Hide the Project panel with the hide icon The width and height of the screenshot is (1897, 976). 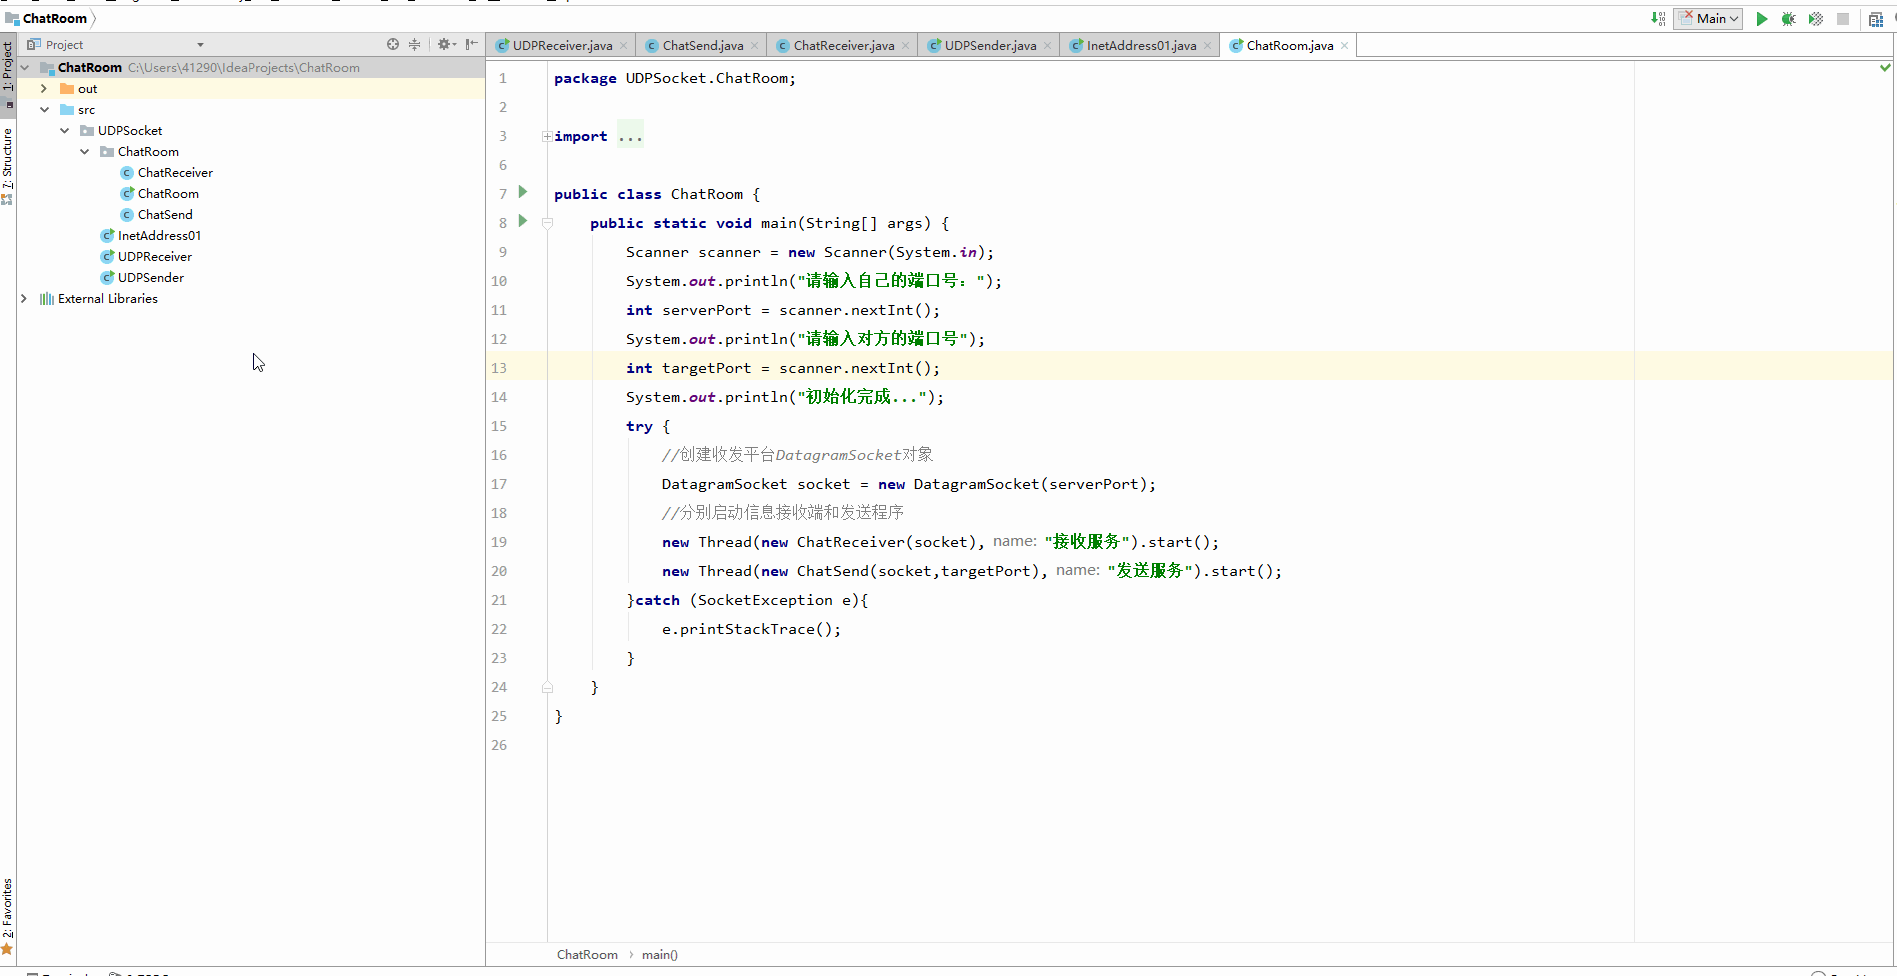(472, 44)
